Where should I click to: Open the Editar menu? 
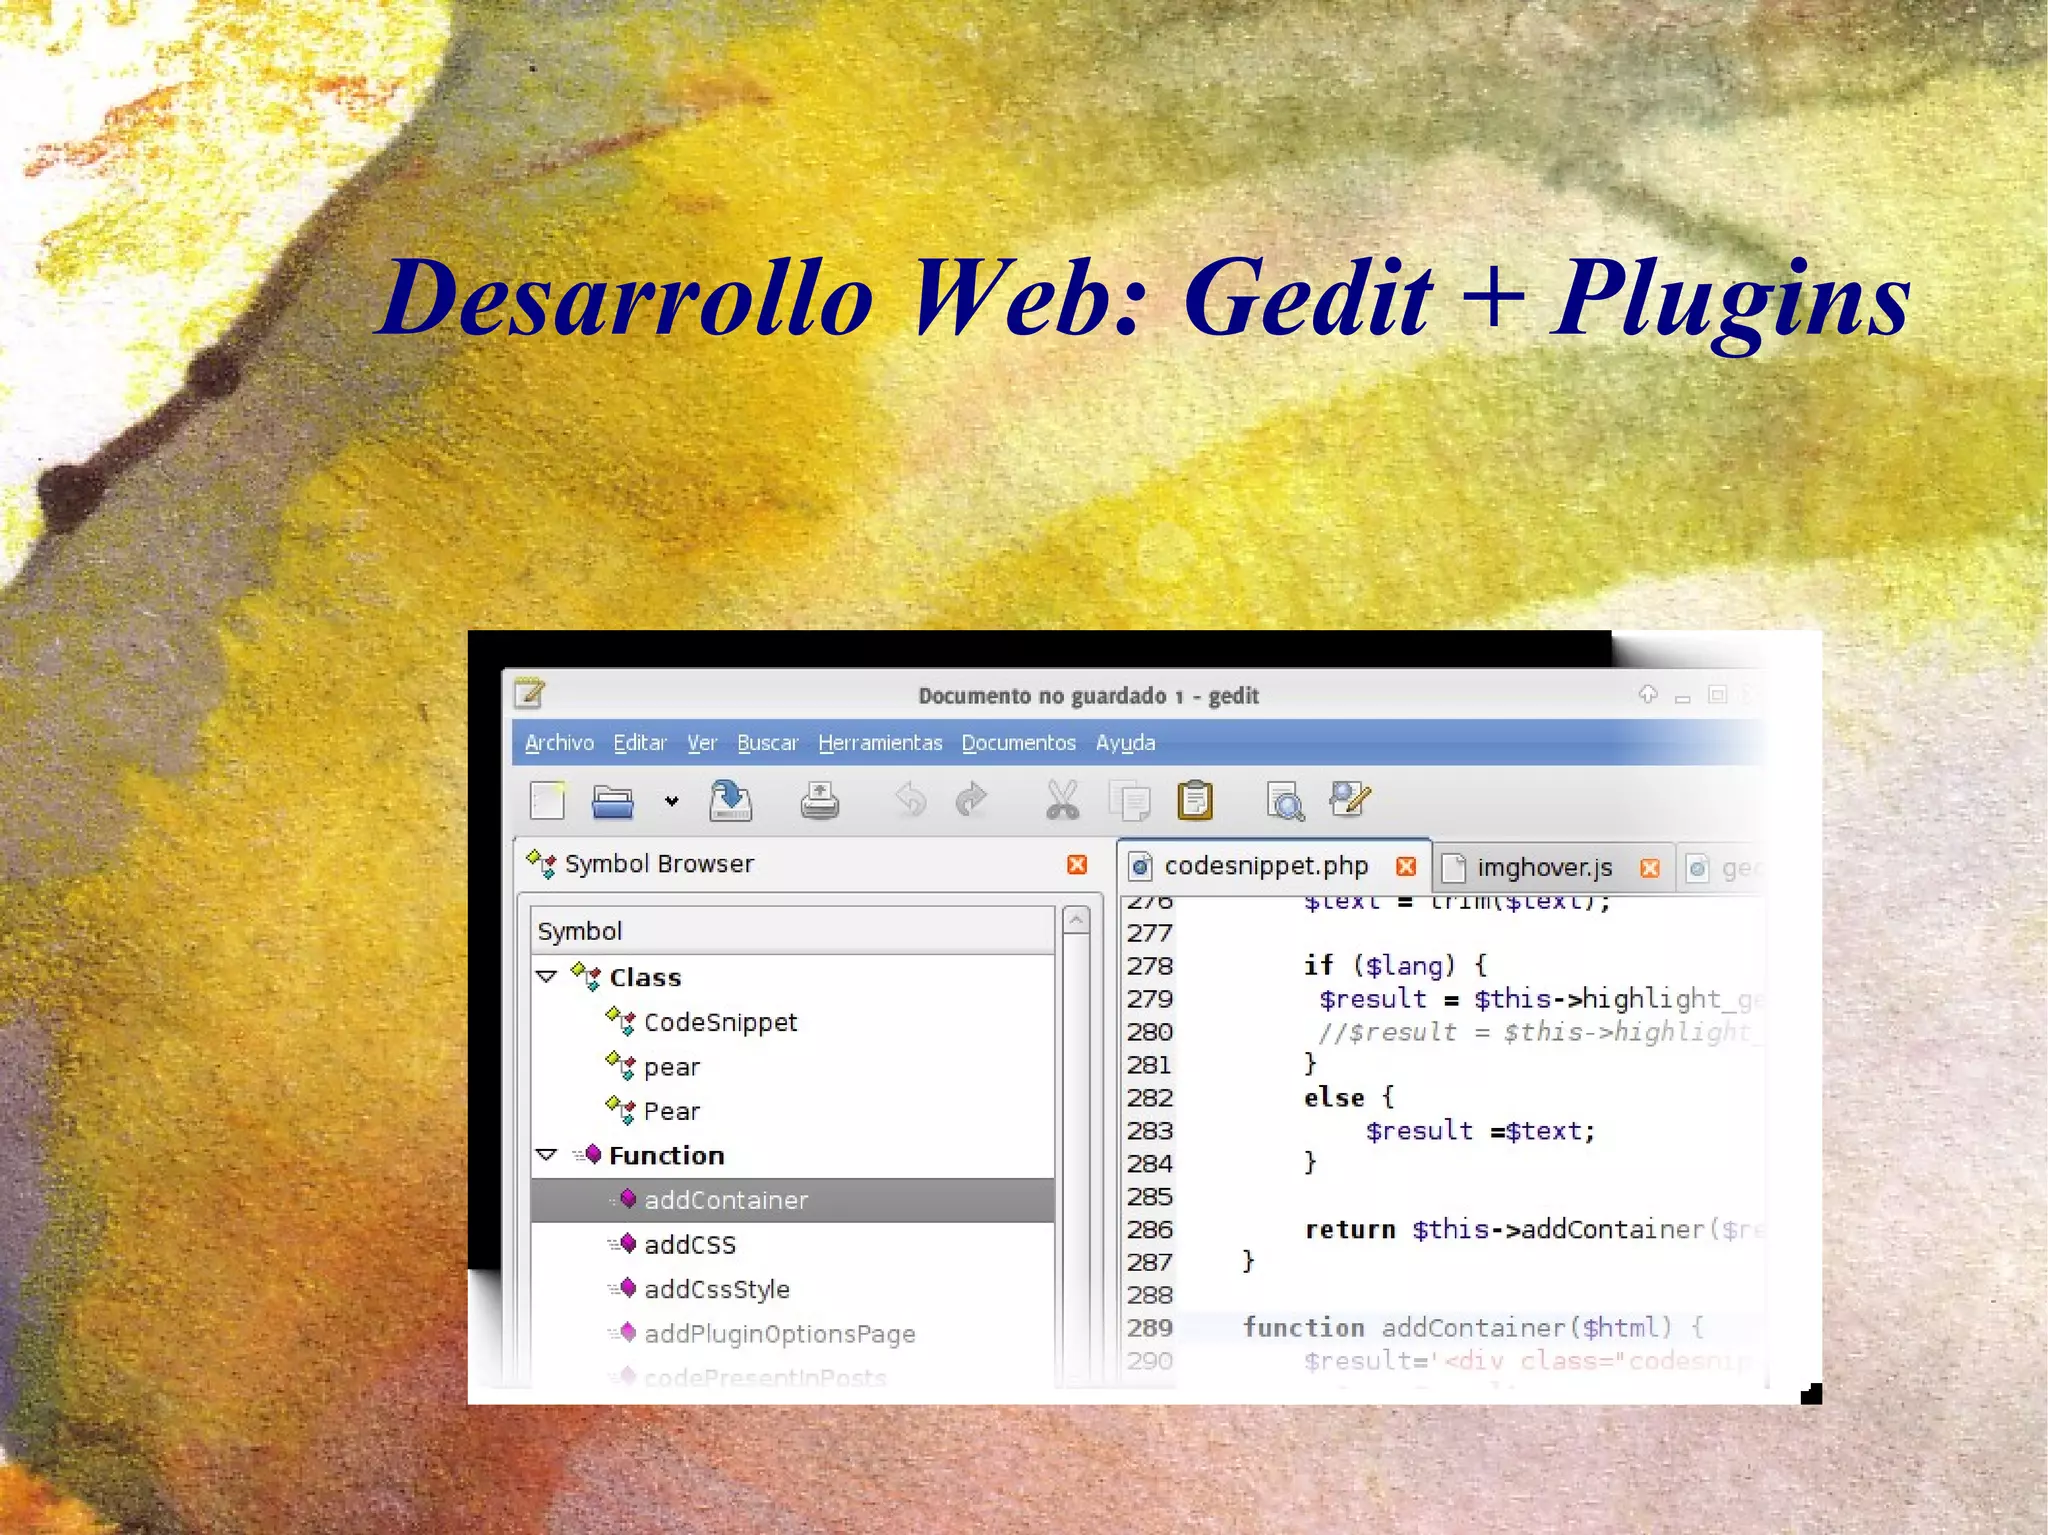[640, 743]
